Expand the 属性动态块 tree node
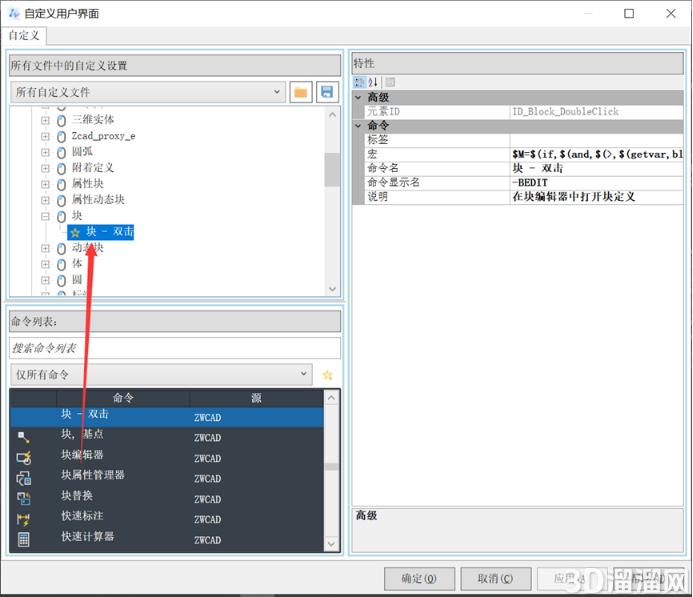This screenshot has width=693, height=597. click(45, 200)
